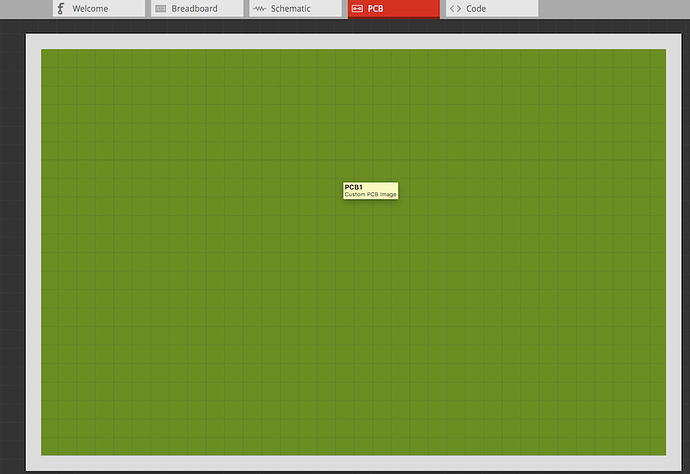Click the resistor icon on Schematic tab
The height and width of the screenshot is (474, 690).
click(259, 8)
